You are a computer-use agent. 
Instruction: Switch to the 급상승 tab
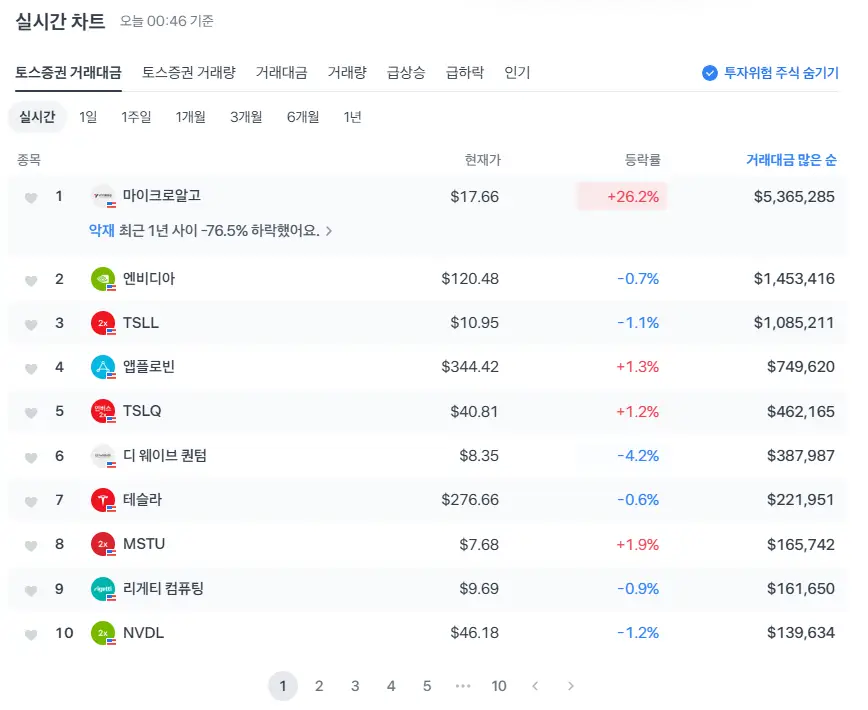(406, 72)
